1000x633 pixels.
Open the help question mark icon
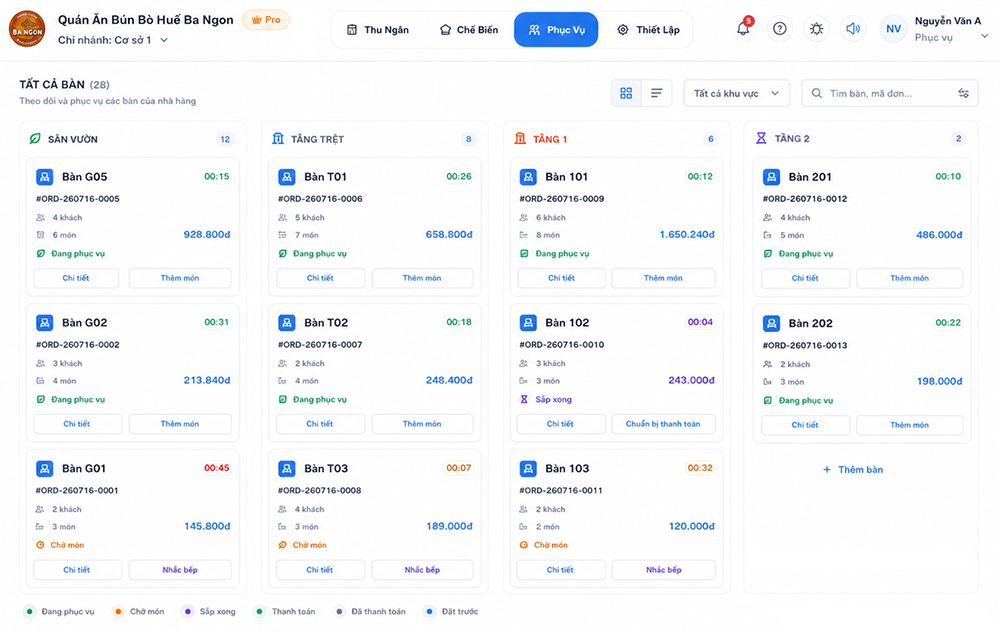point(779,29)
